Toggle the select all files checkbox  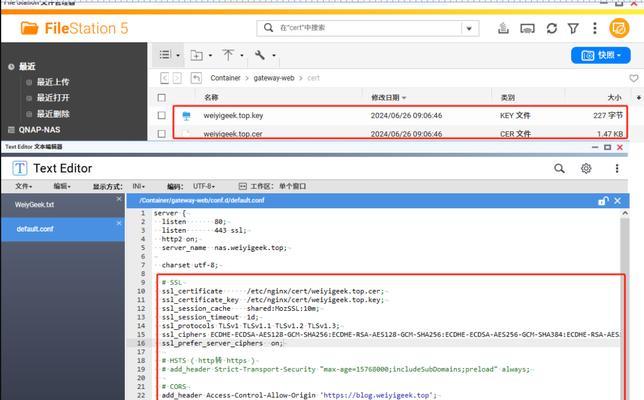pos(162,98)
